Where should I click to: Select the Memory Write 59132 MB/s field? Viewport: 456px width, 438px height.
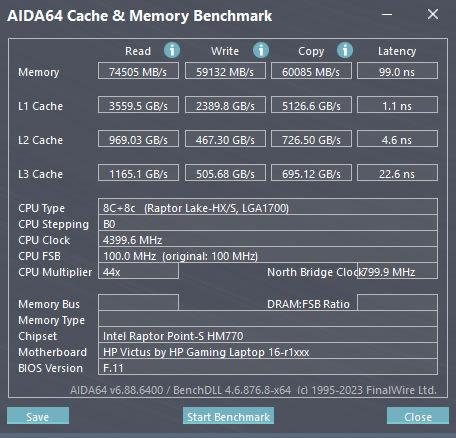point(225,71)
